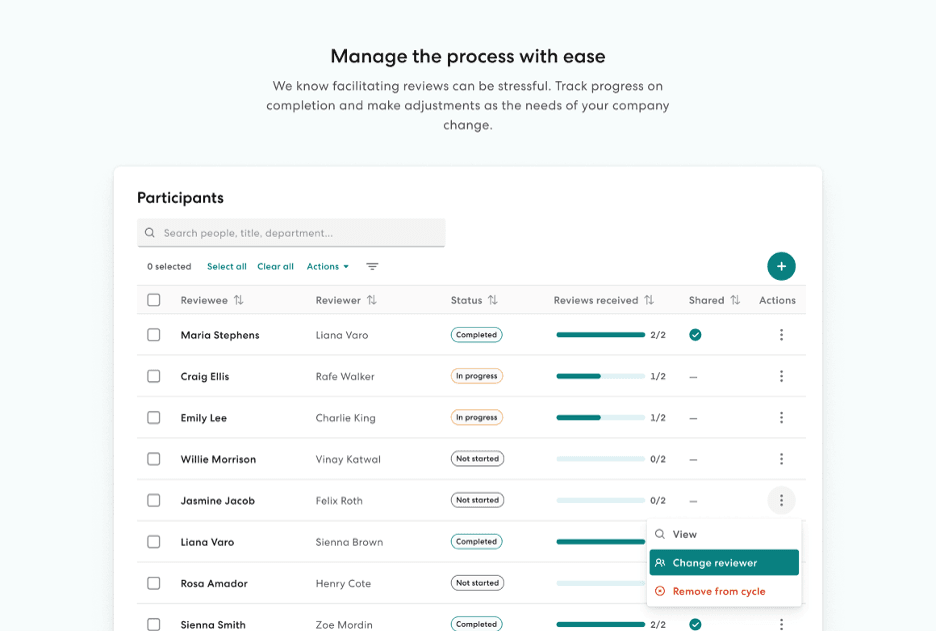This screenshot has height=632, width=936.
Task: Open the filter icon next to Actions
Action: (372, 267)
